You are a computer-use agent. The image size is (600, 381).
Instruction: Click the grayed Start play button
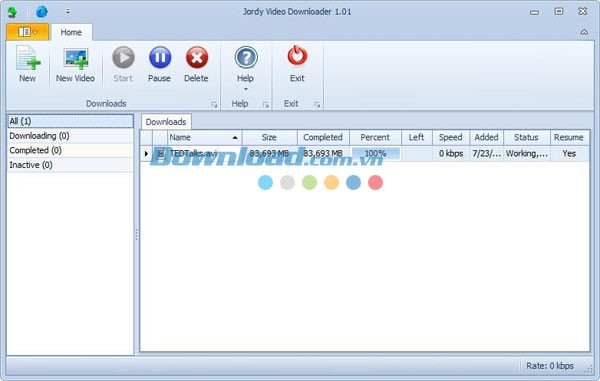point(123,57)
